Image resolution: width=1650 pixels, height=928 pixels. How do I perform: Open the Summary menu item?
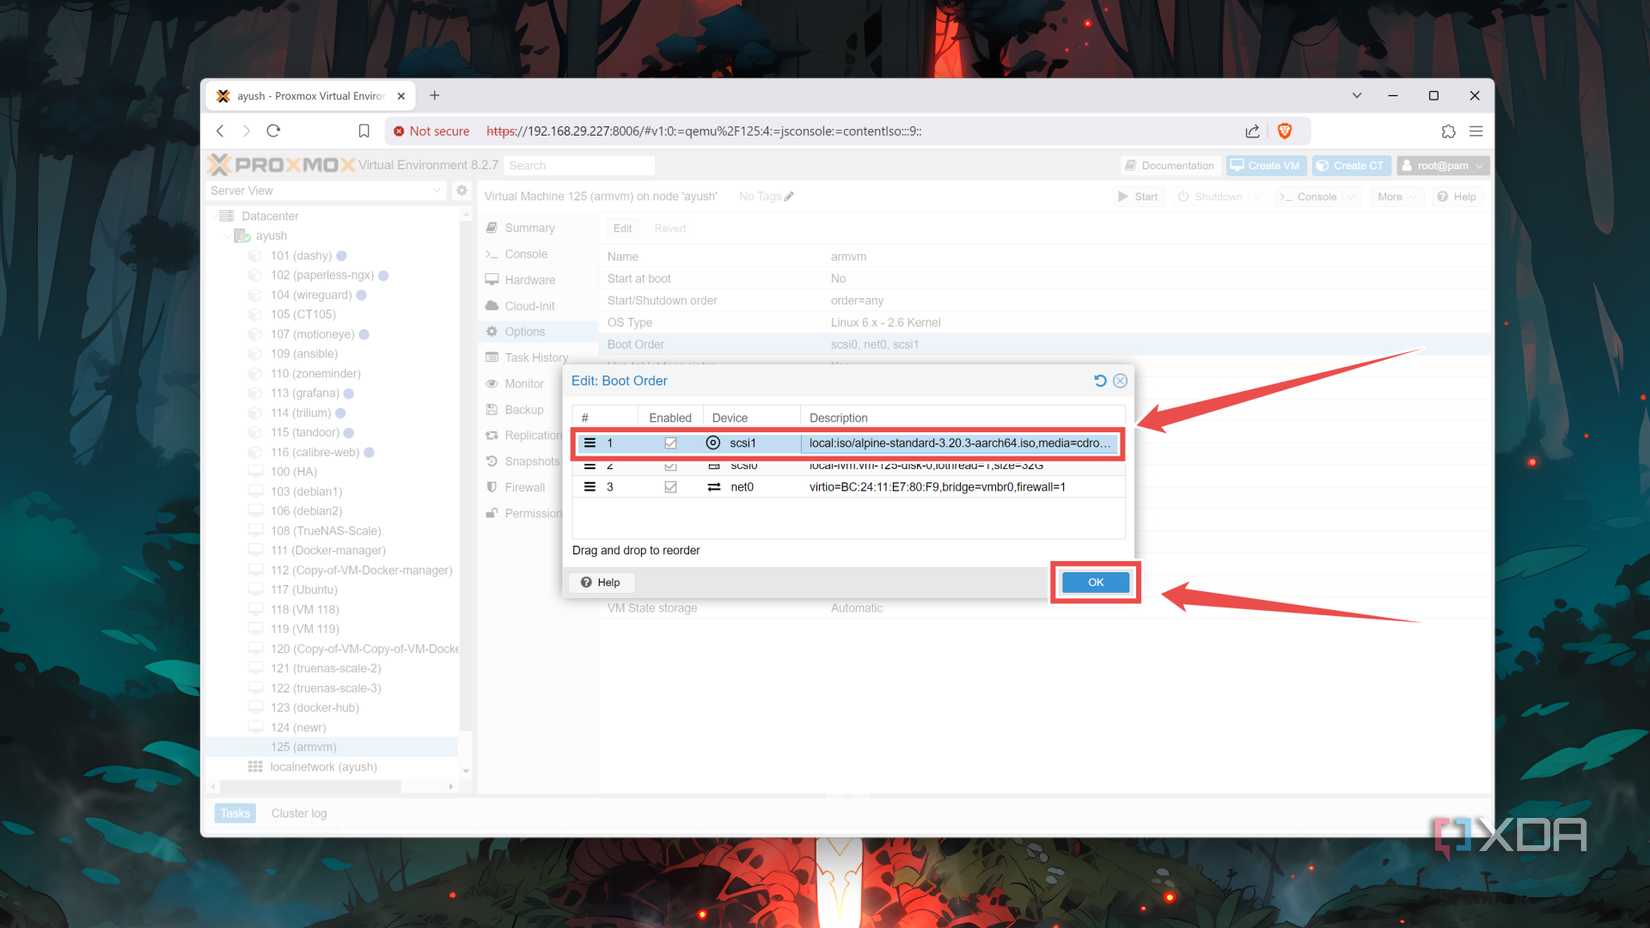pos(530,228)
